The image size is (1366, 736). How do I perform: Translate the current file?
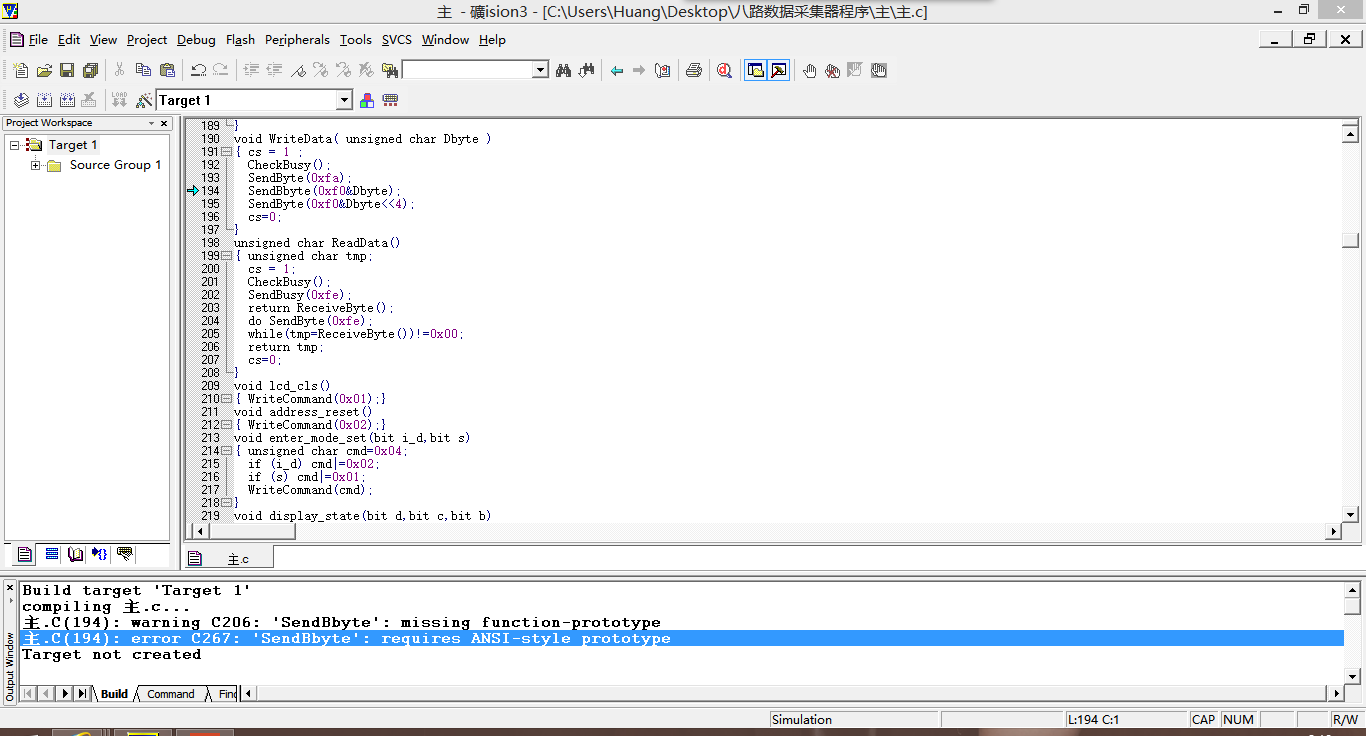pos(20,100)
